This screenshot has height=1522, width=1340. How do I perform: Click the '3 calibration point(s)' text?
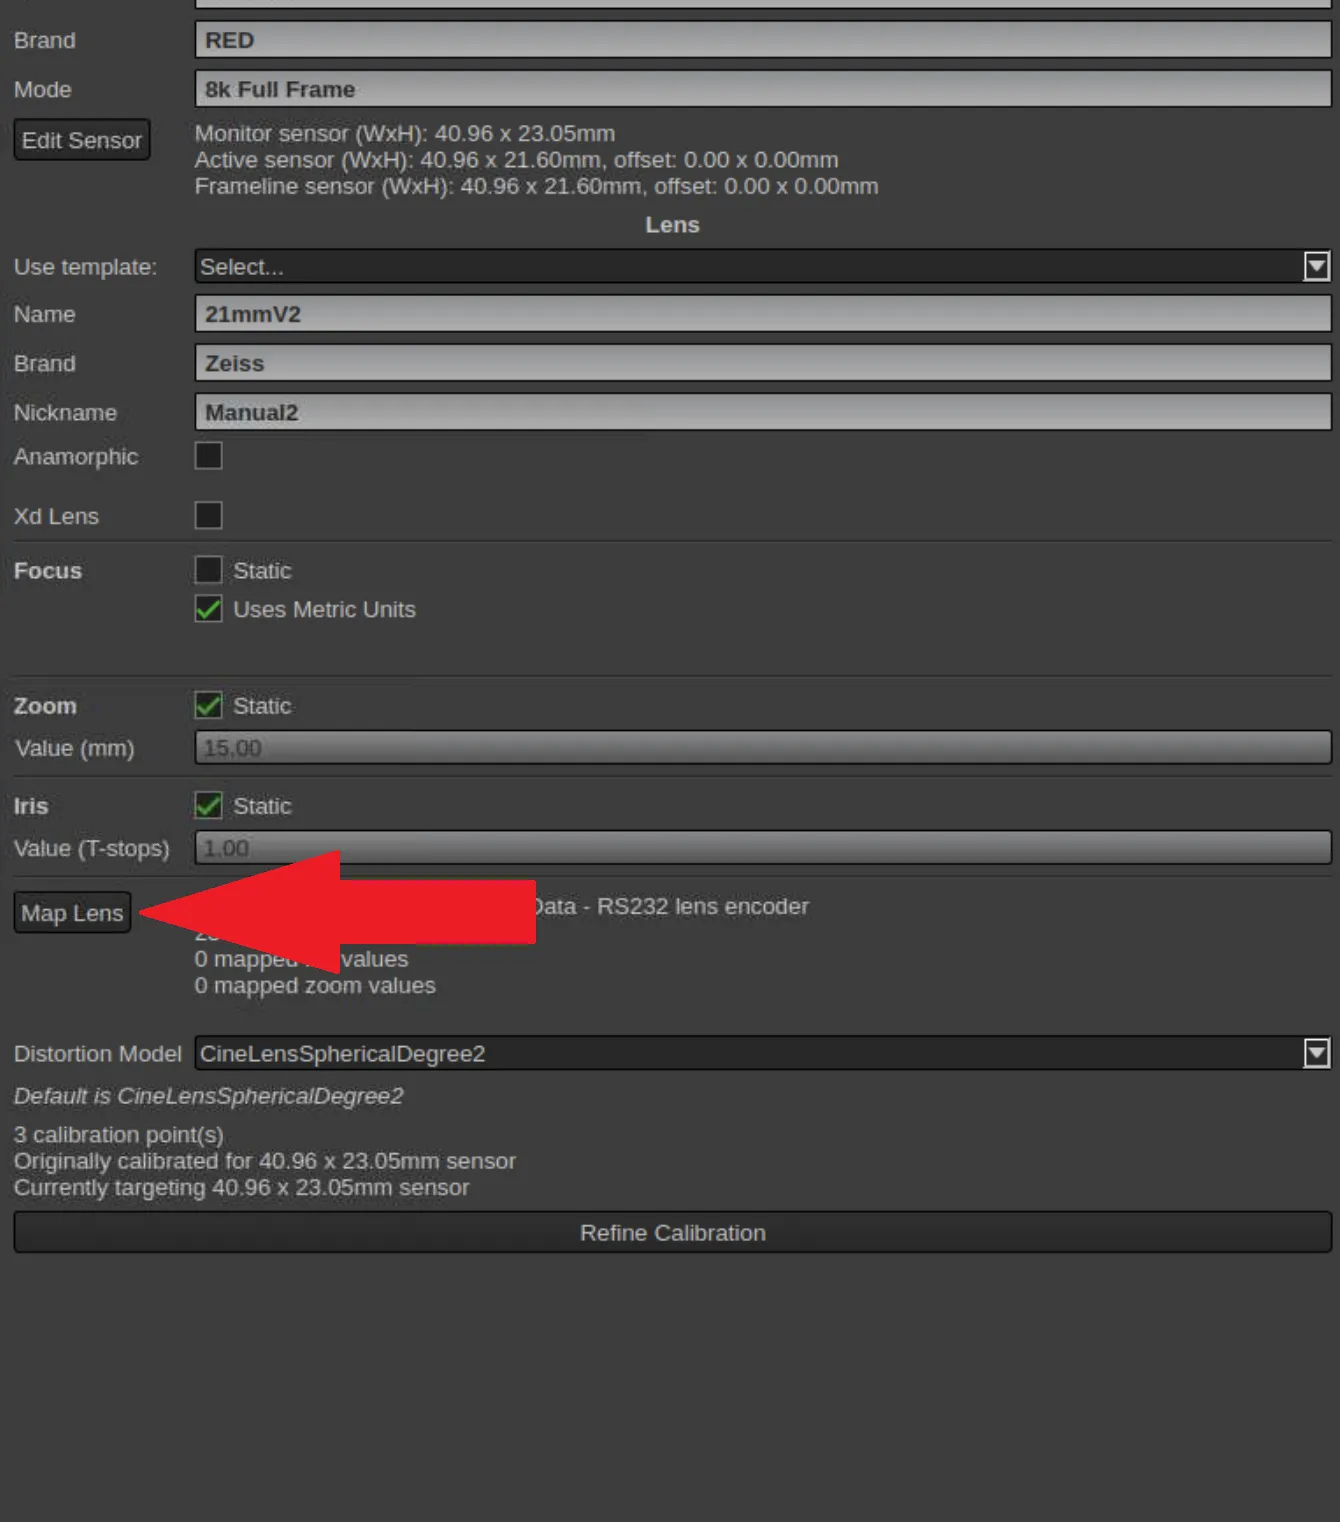pos(118,1135)
